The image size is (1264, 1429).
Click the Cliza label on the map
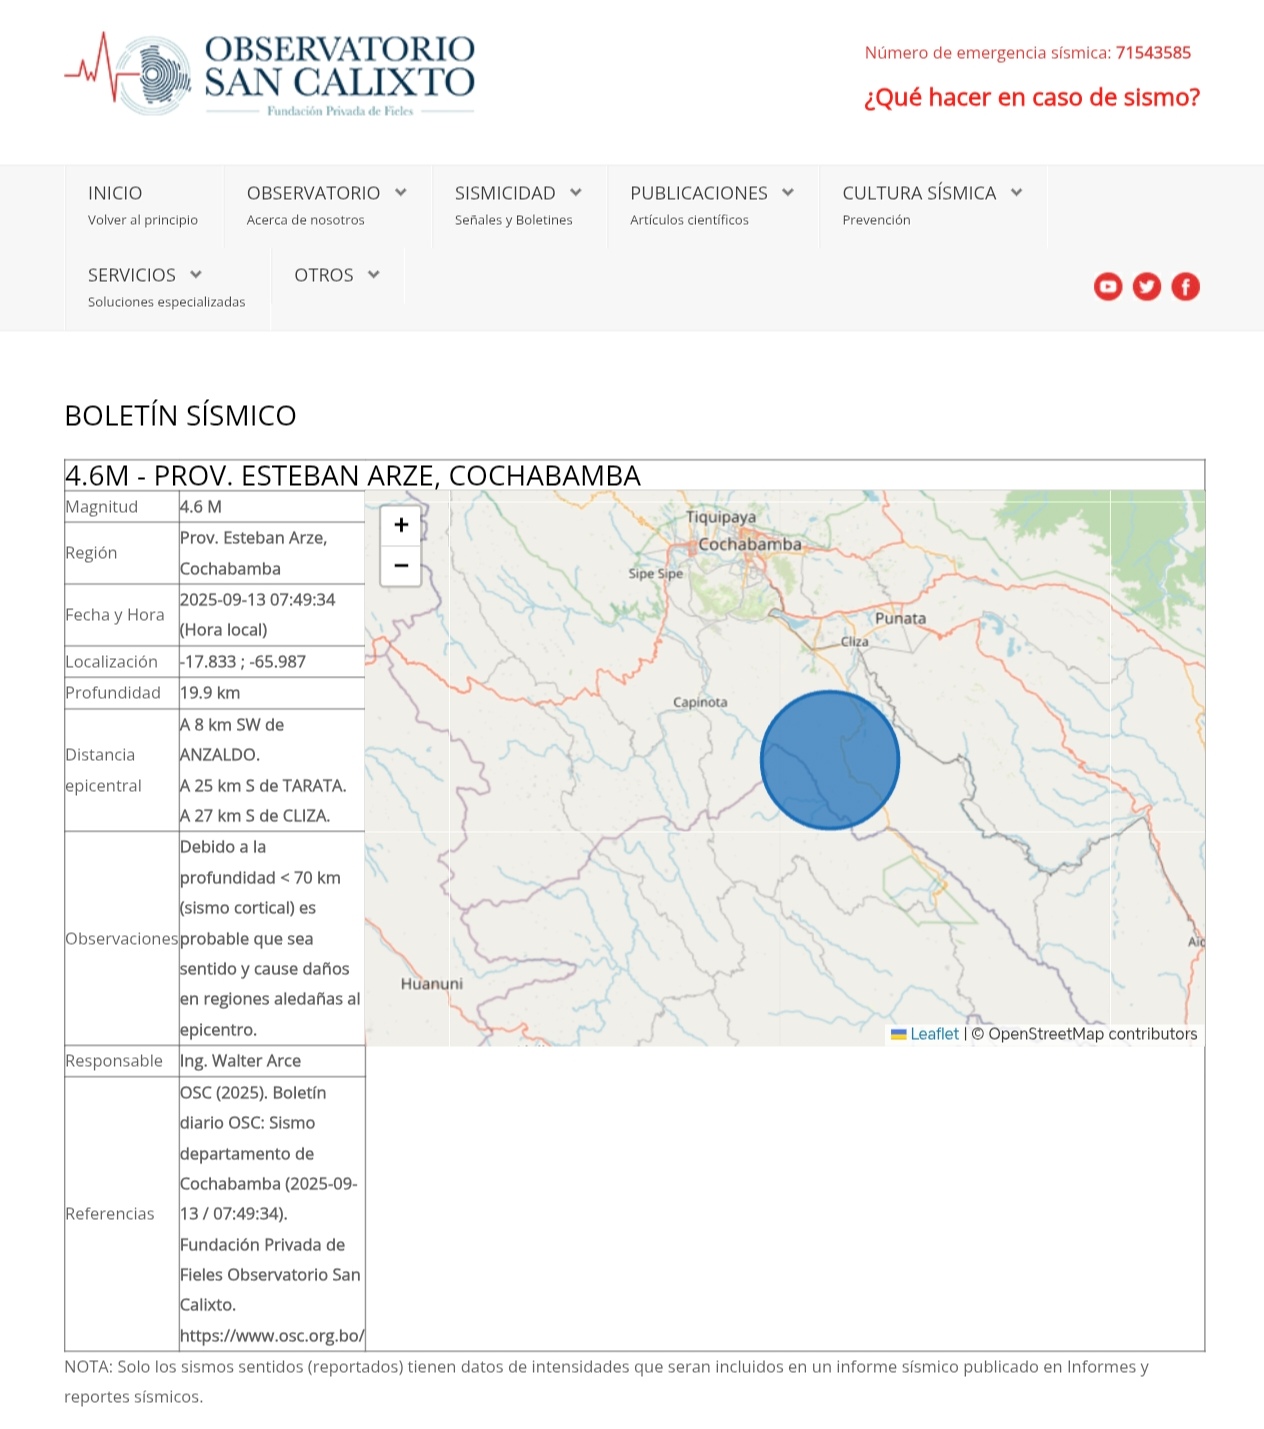855,642
